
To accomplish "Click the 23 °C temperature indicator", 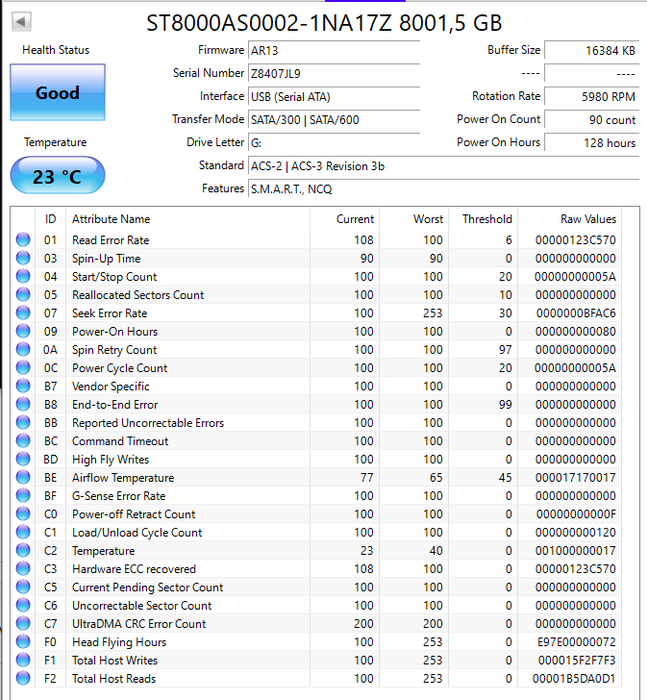I will (57, 176).
